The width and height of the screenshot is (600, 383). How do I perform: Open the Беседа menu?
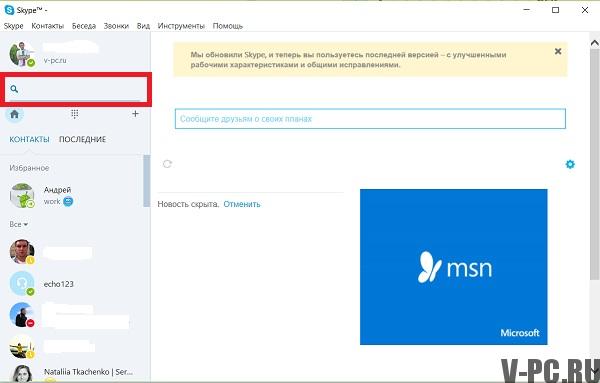[84, 26]
